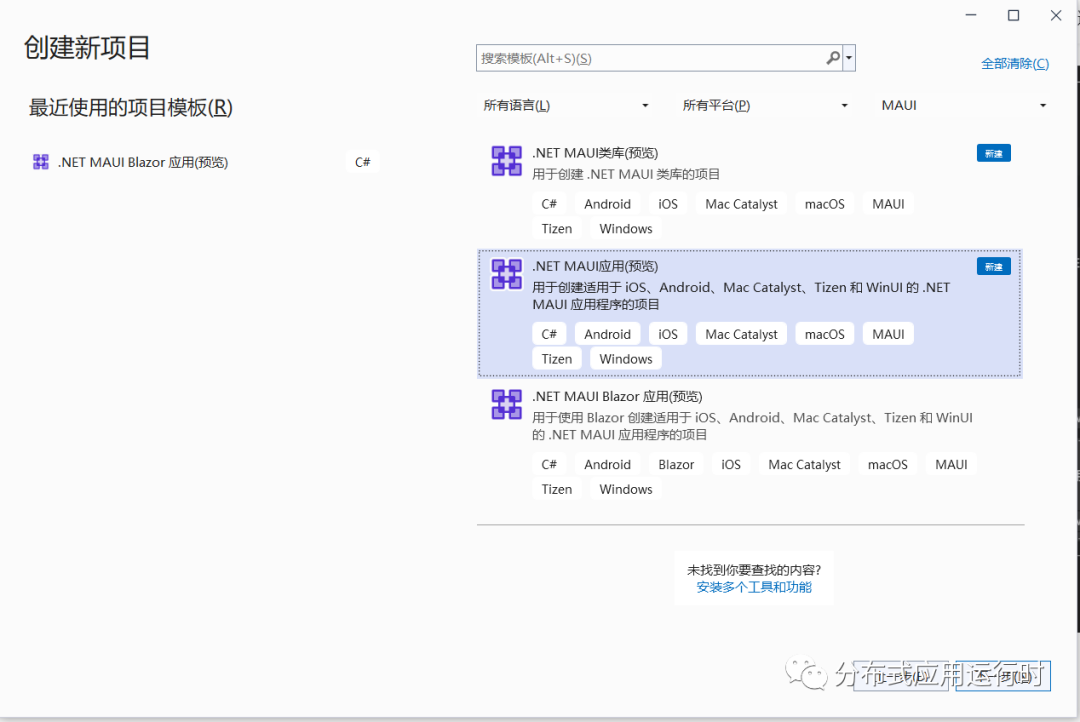Click the Tizen tag under .NET MAUI Blazor 应用

pyautogui.click(x=557, y=489)
